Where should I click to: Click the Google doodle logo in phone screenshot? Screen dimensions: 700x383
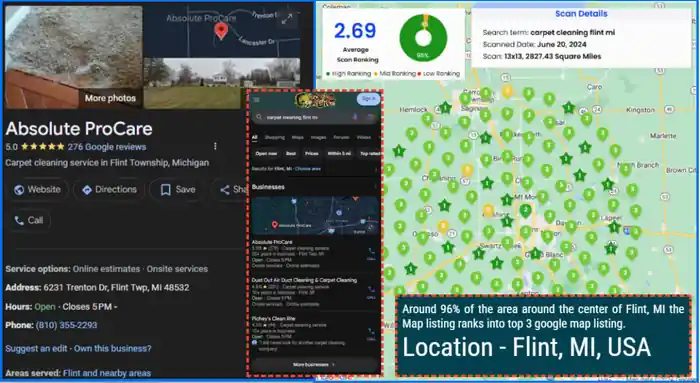point(315,100)
